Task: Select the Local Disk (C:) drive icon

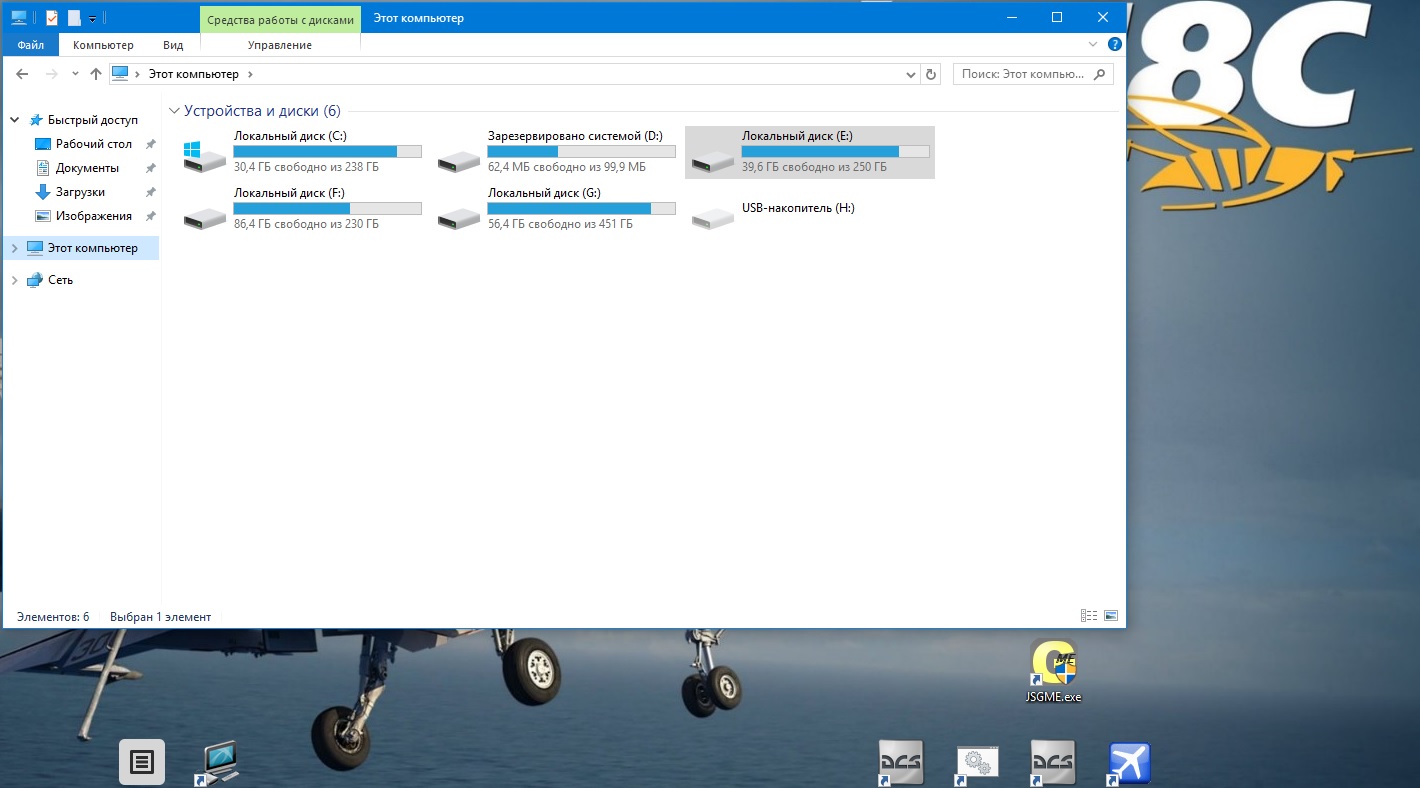Action: (205, 154)
